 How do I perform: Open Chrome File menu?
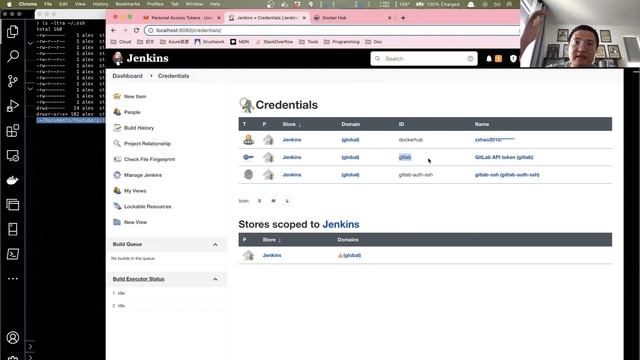tap(48, 4)
